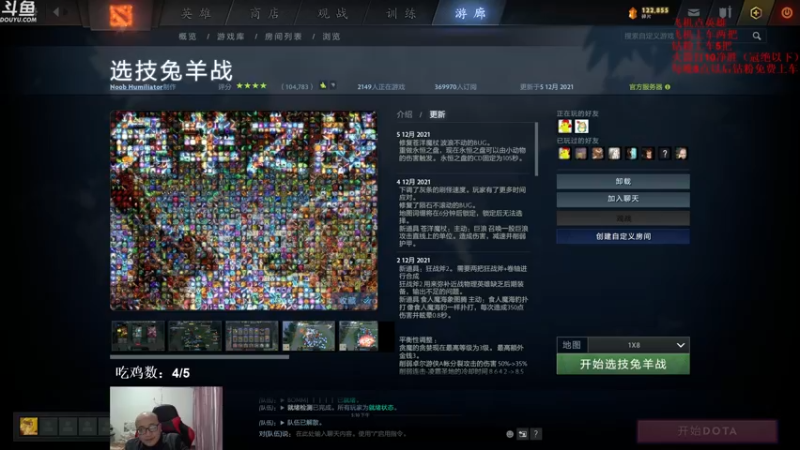The width and height of the screenshot is (800, 450).
Task: Click the thumbs-up rating icon
Action: pyautogui.click(x=323, y=86)
